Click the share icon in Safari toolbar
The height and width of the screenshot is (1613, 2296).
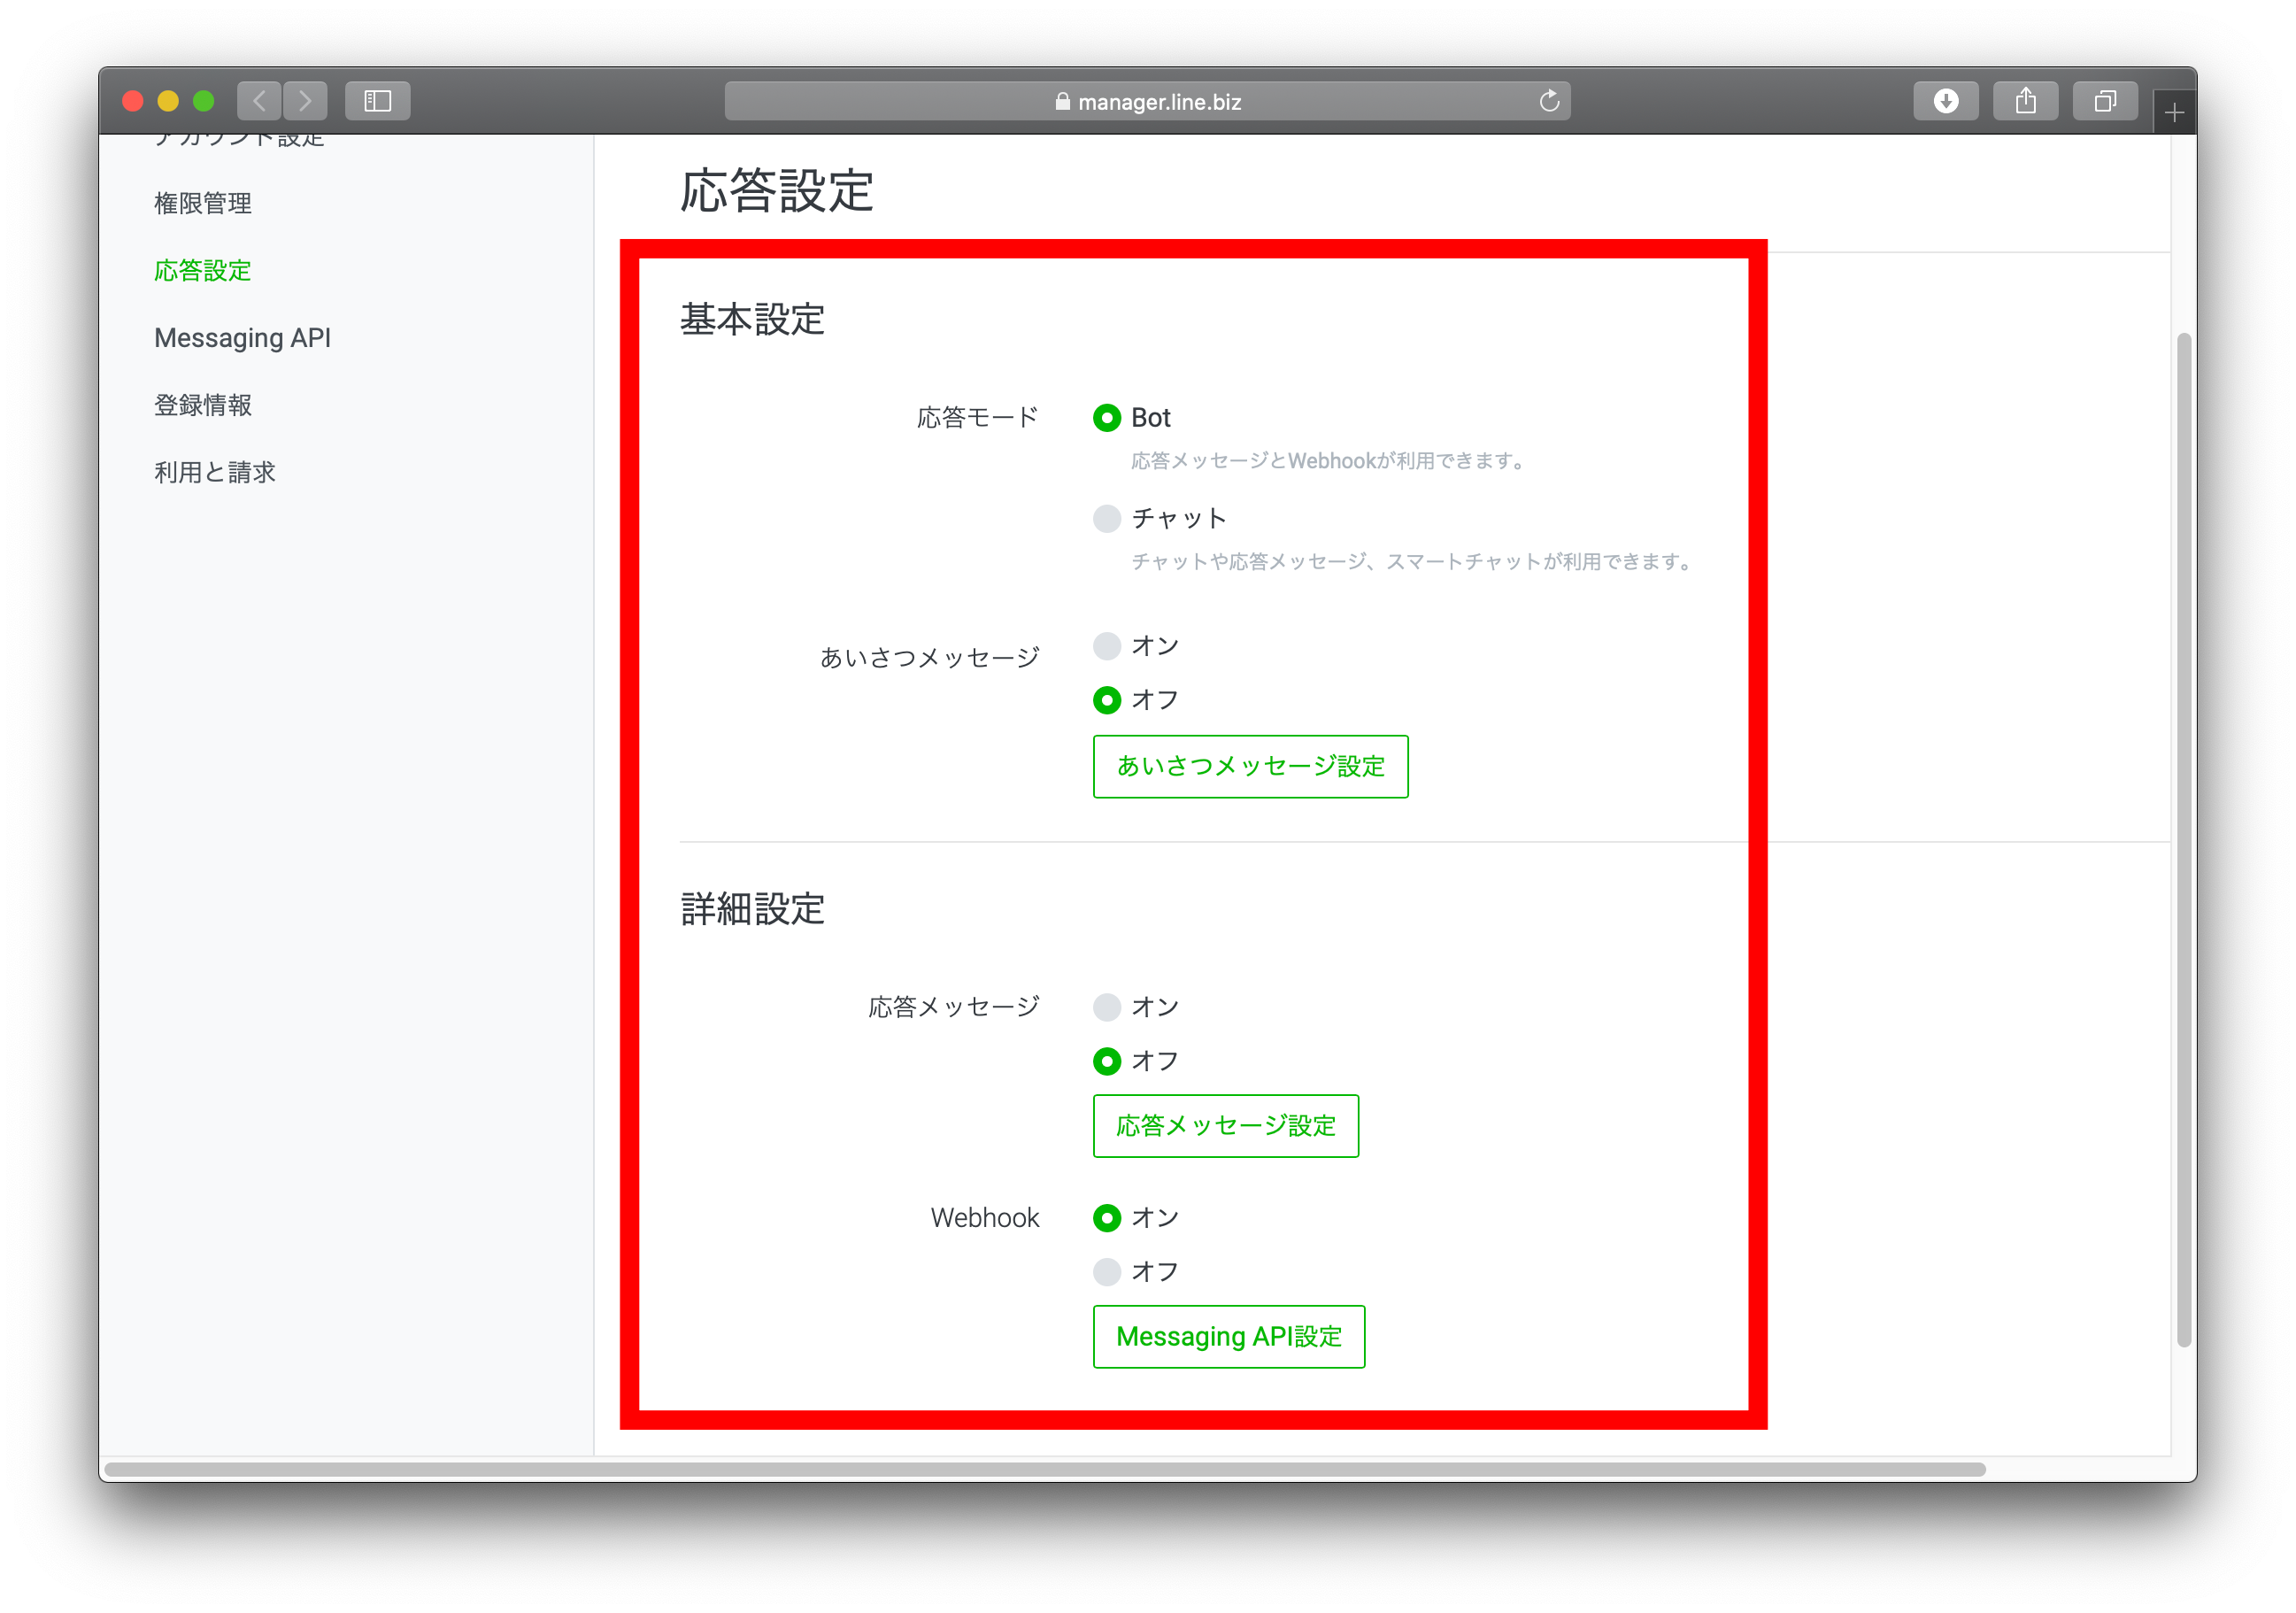[x=2026, y=100]
